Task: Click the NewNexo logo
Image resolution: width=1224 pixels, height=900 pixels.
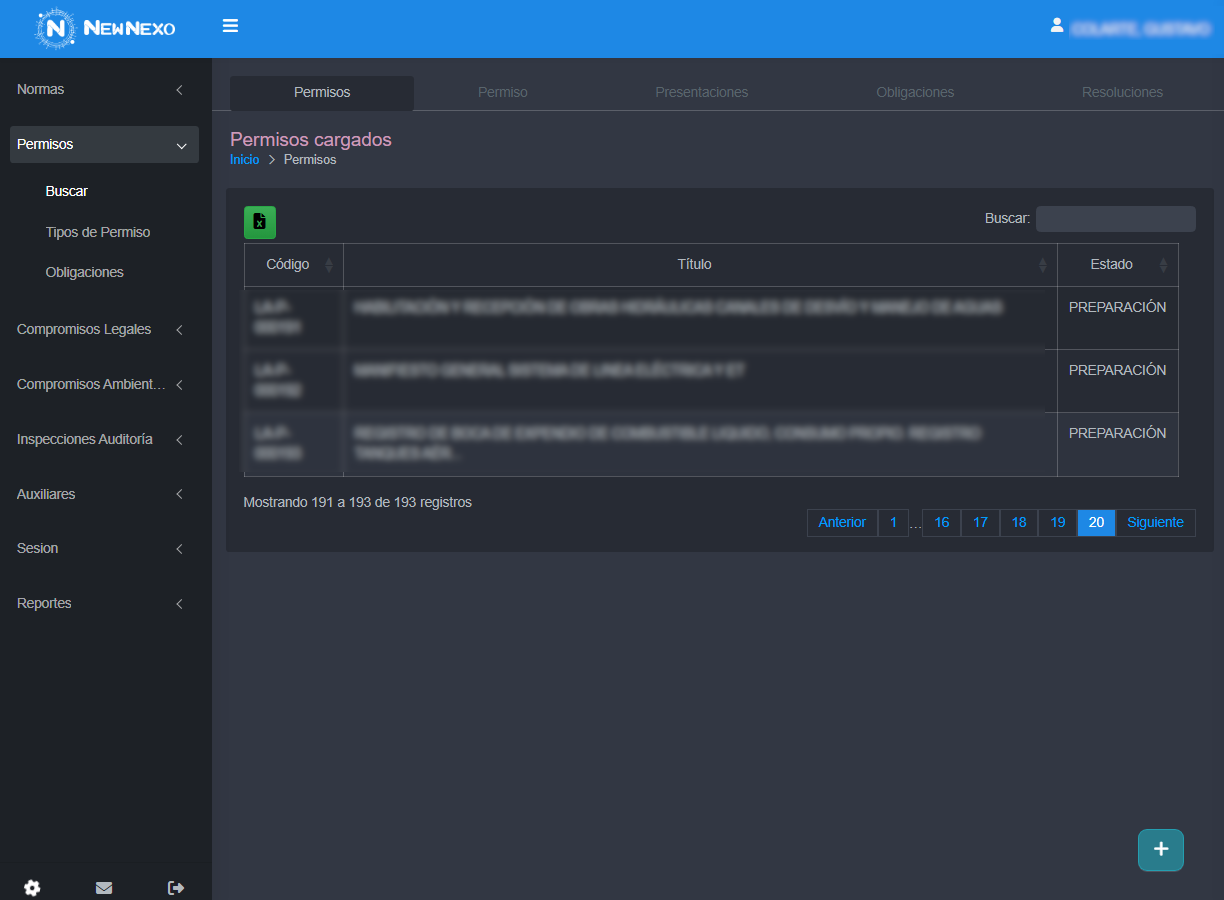Action: coord(105,28)
